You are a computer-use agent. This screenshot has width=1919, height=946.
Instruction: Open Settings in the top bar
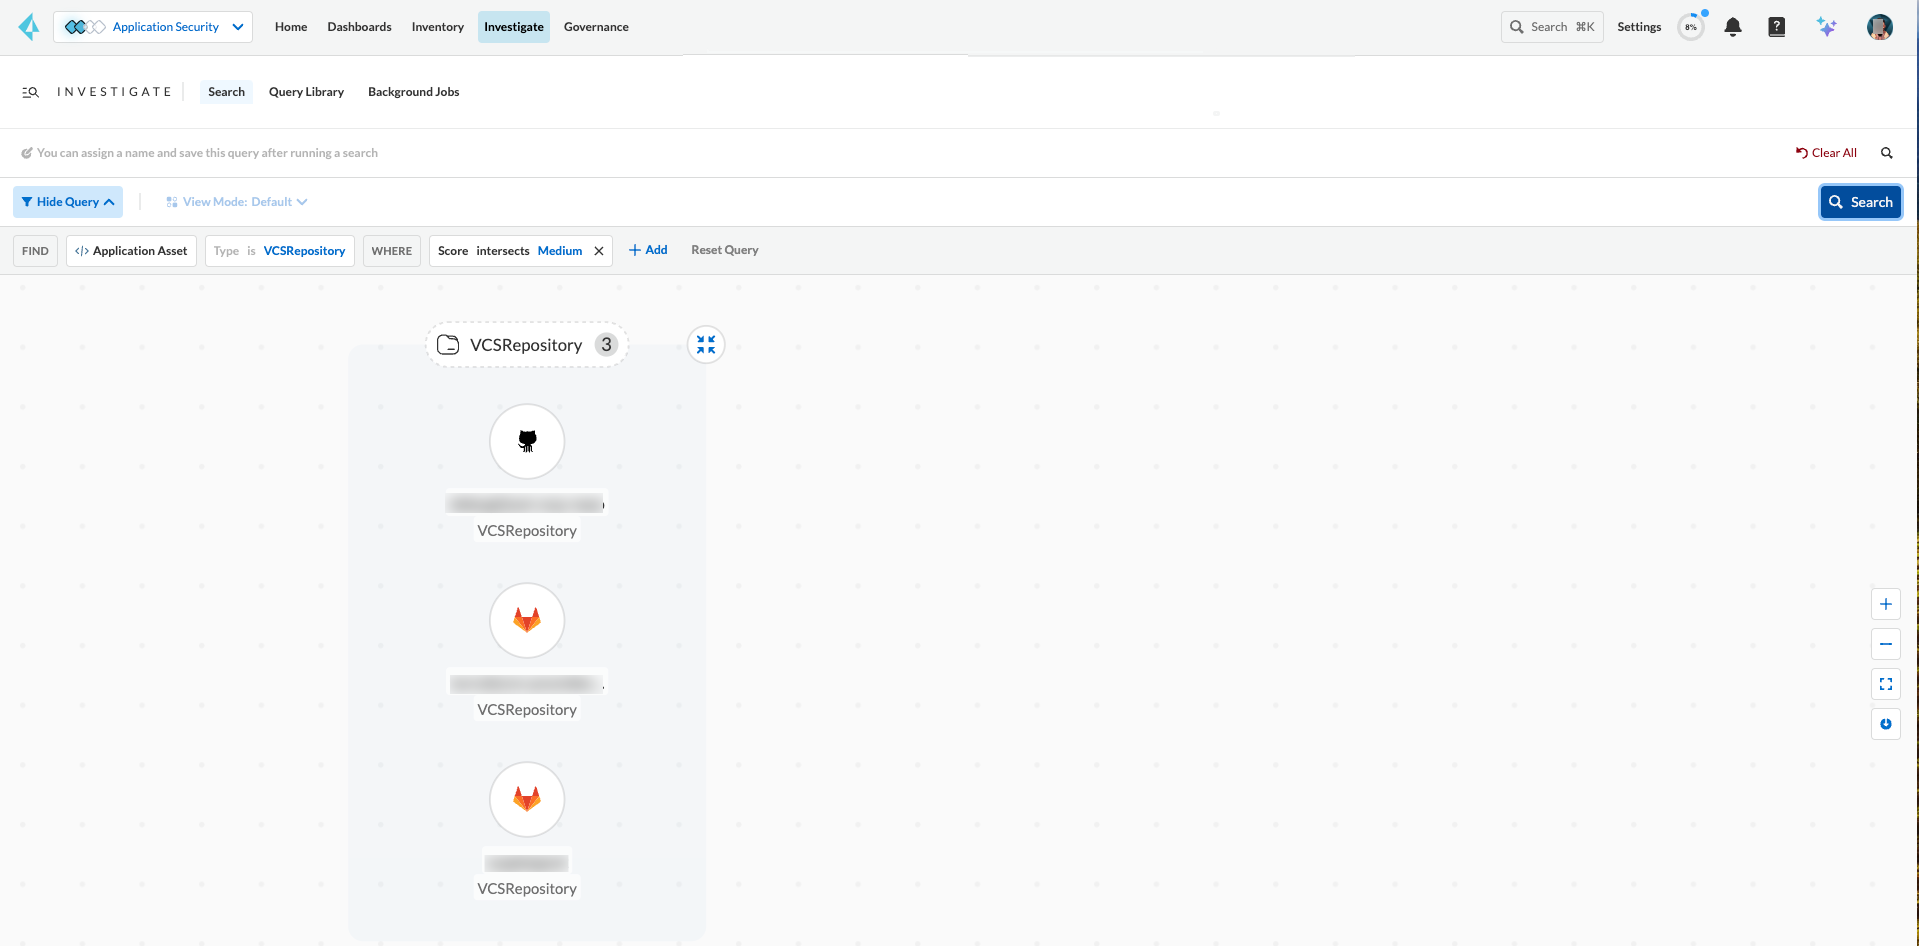click(x=1639, y=27)
